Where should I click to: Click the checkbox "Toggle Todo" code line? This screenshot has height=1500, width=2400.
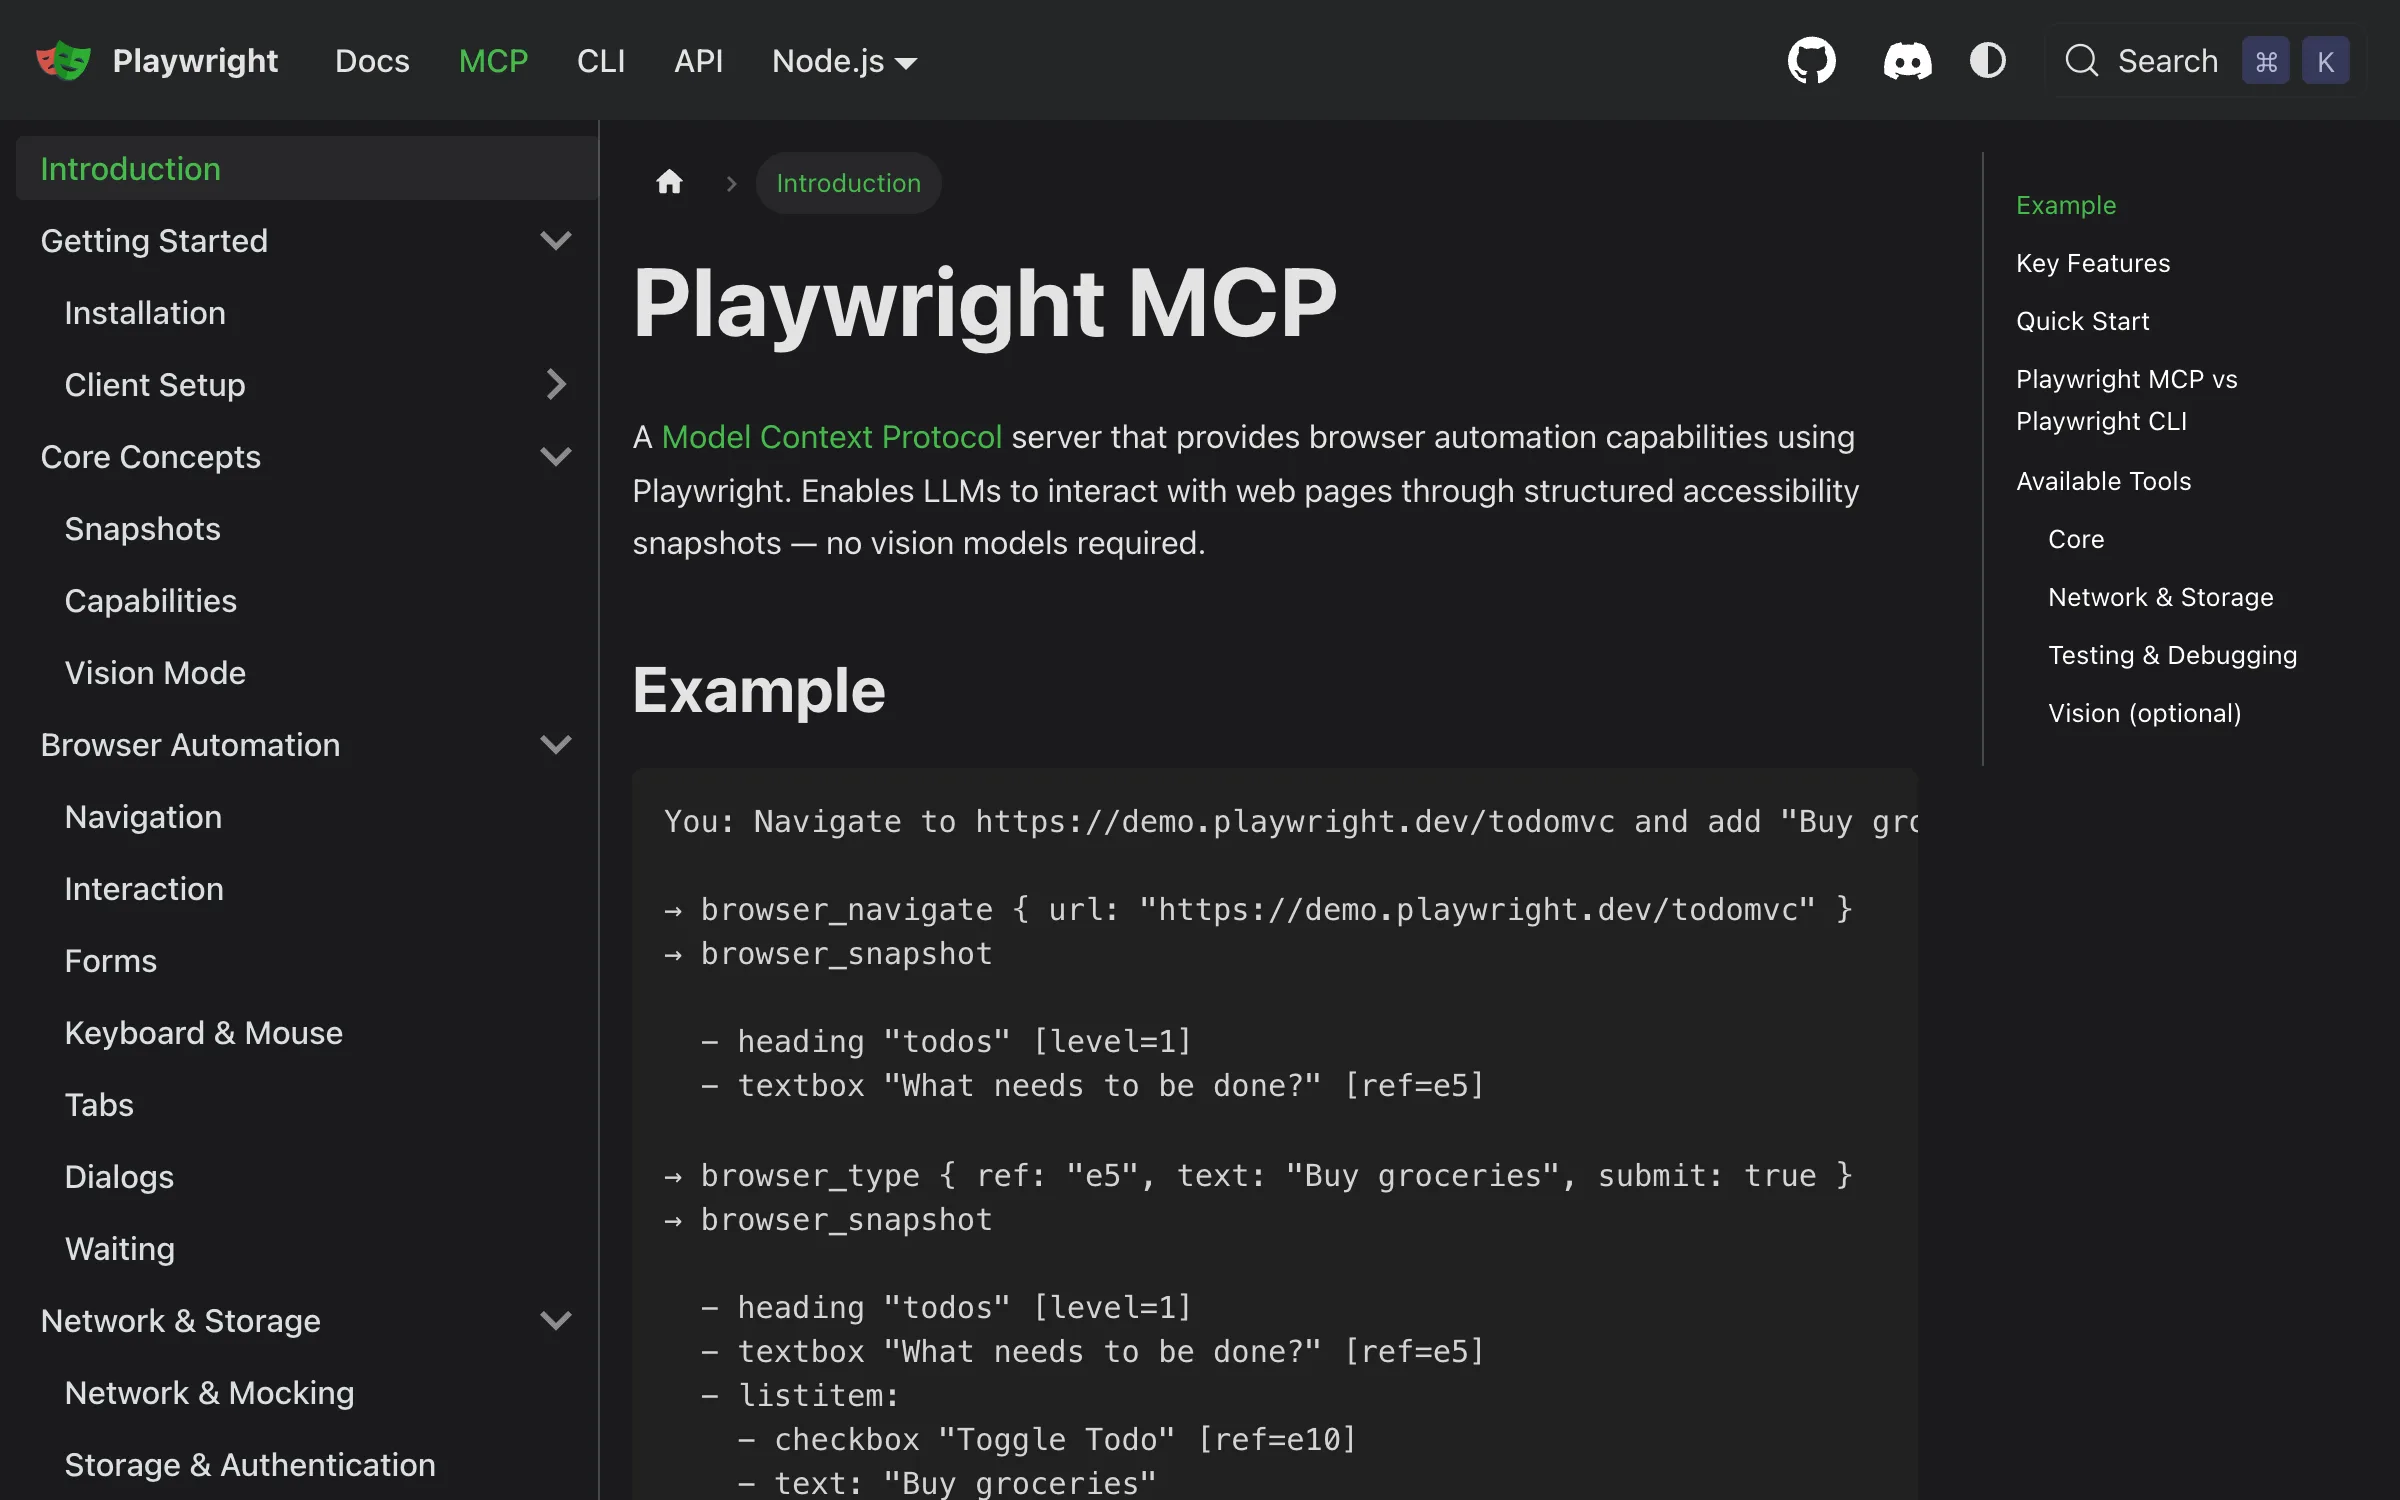pos(1047,1439)
